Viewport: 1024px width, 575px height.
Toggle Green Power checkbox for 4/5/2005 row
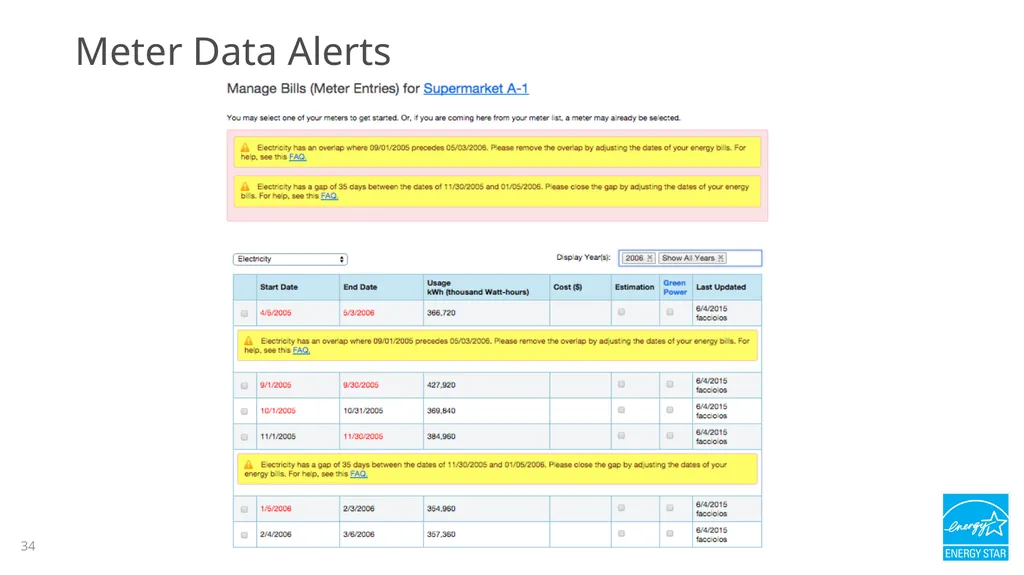(669, 312)
